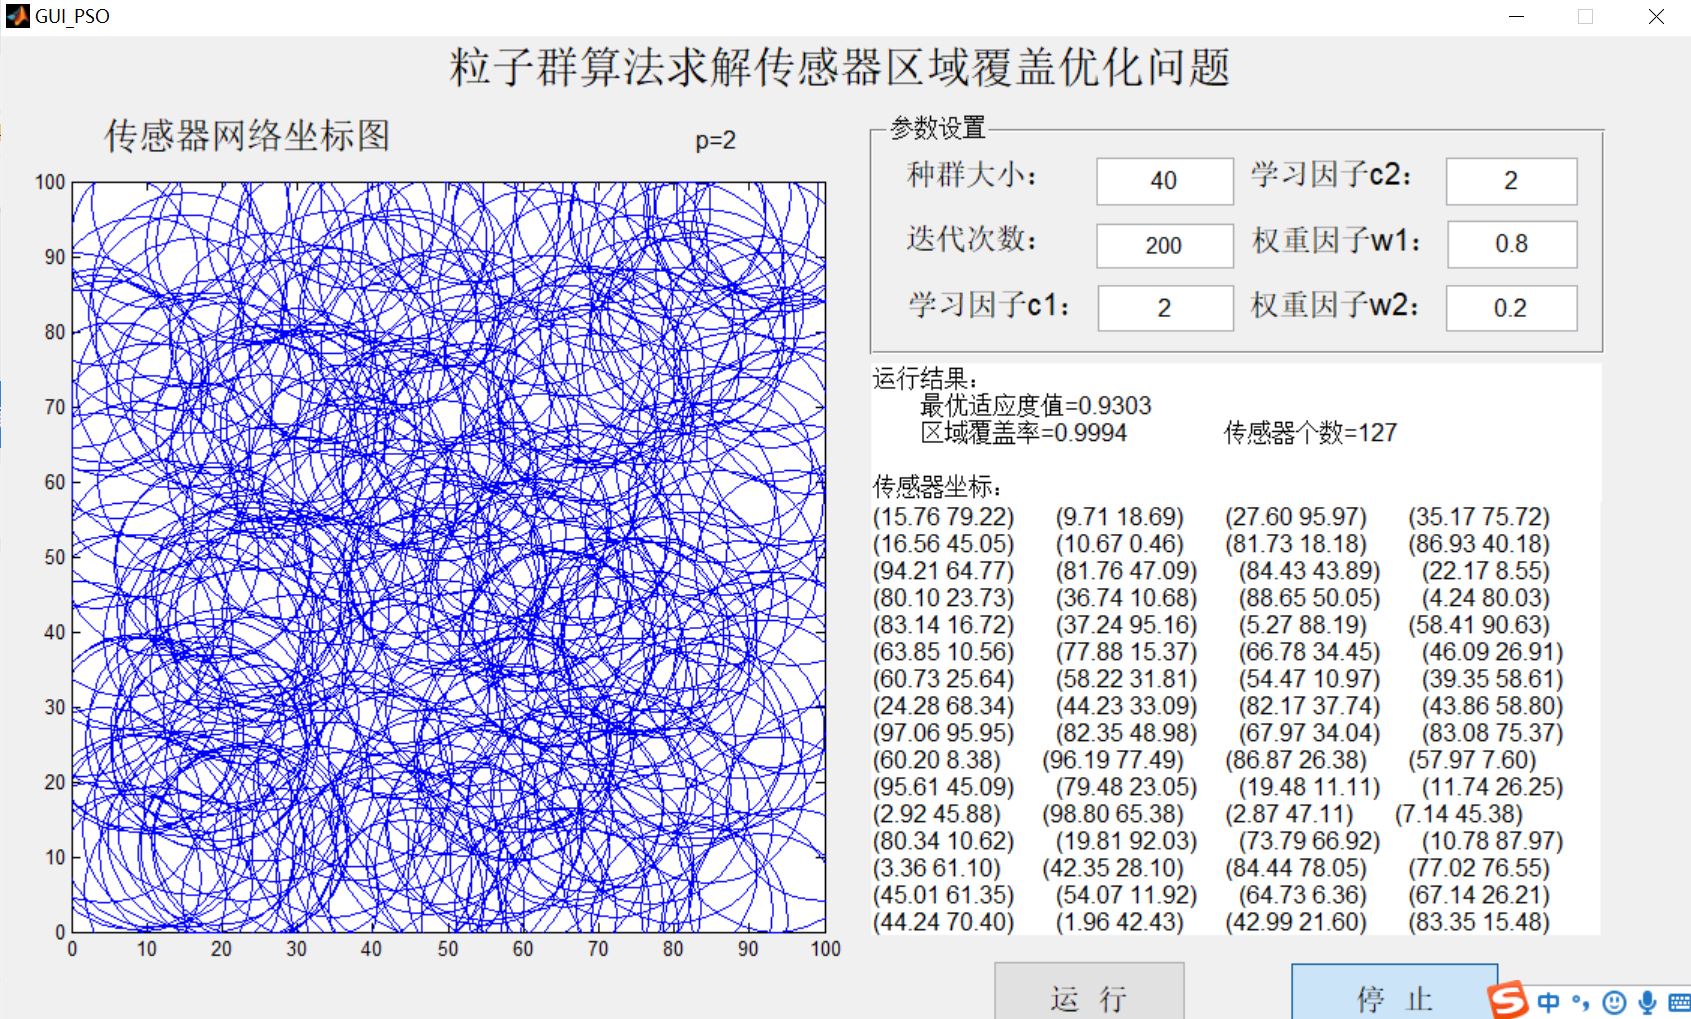Toggle between Chinese and English input mode
1691x1019 pixels.
coord(1549,1001)
